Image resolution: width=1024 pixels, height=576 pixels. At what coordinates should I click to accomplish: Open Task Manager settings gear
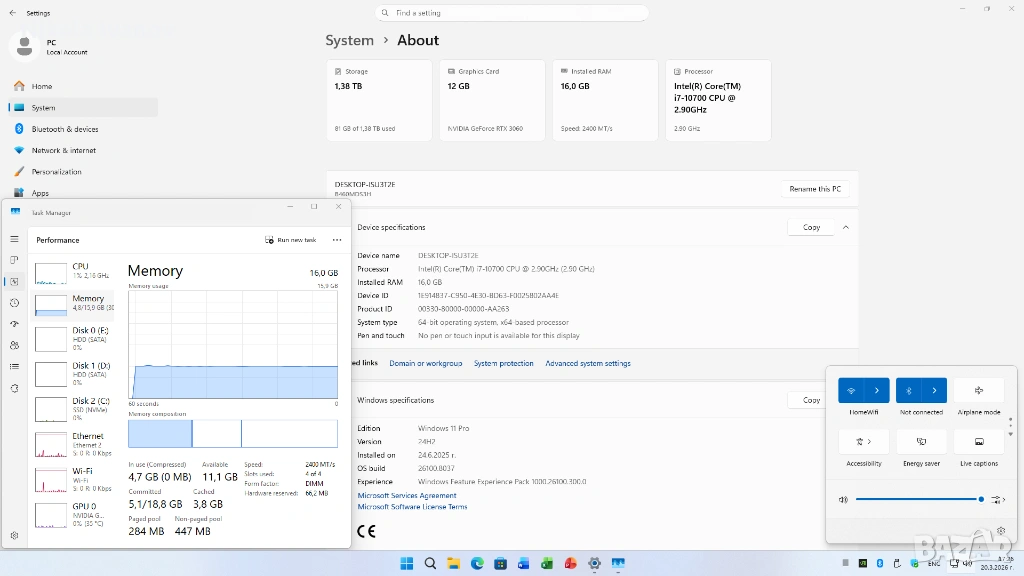click(14, 535)
